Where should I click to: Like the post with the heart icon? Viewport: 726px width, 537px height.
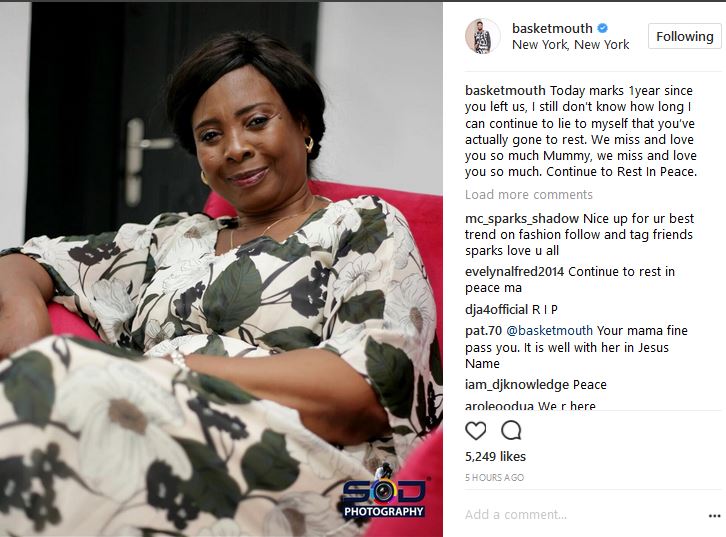pos(476,431)
